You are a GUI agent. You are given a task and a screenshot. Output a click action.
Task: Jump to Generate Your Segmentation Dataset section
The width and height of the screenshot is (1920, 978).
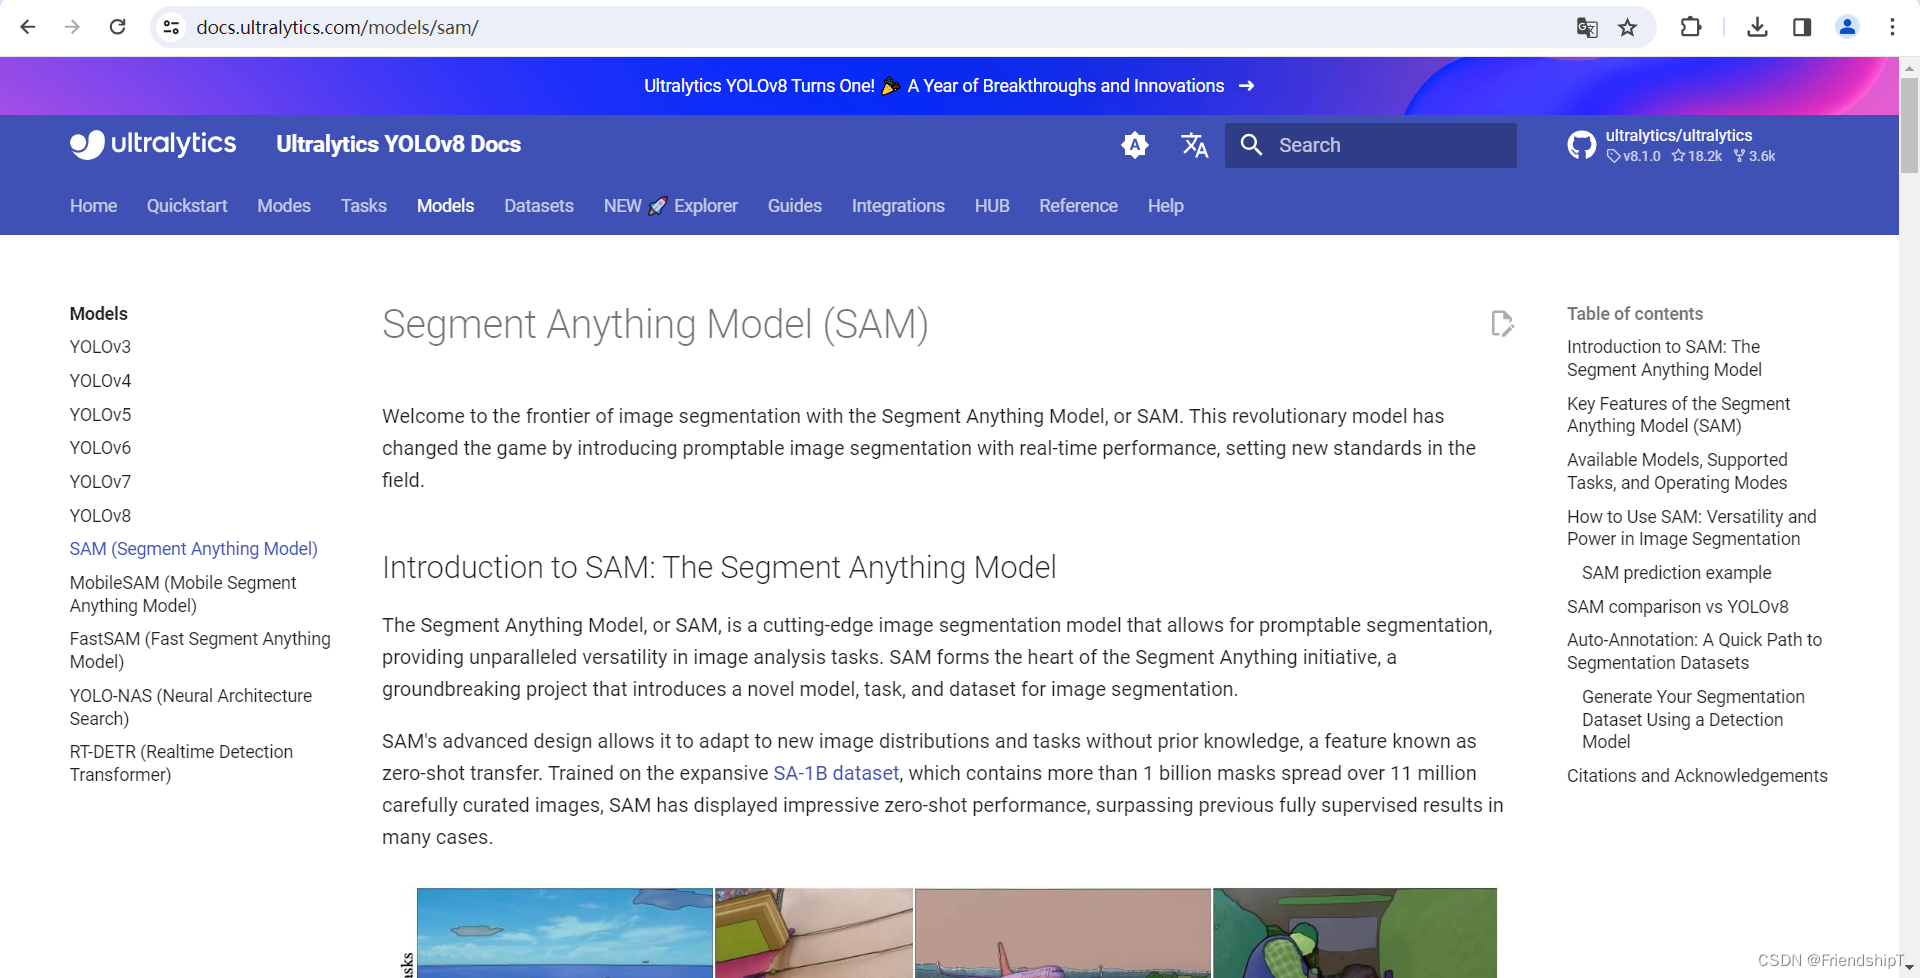1693,719
